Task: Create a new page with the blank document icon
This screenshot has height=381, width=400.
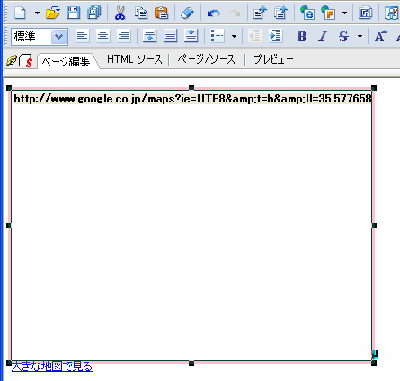Action: (x=21, y=13)
